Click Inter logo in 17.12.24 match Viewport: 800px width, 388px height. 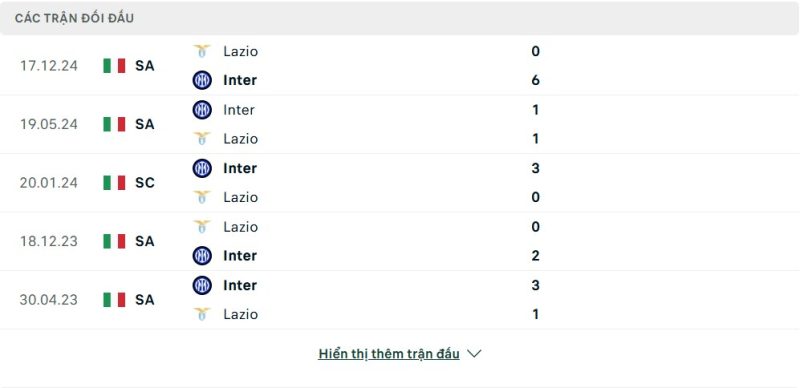pos(202,80)
